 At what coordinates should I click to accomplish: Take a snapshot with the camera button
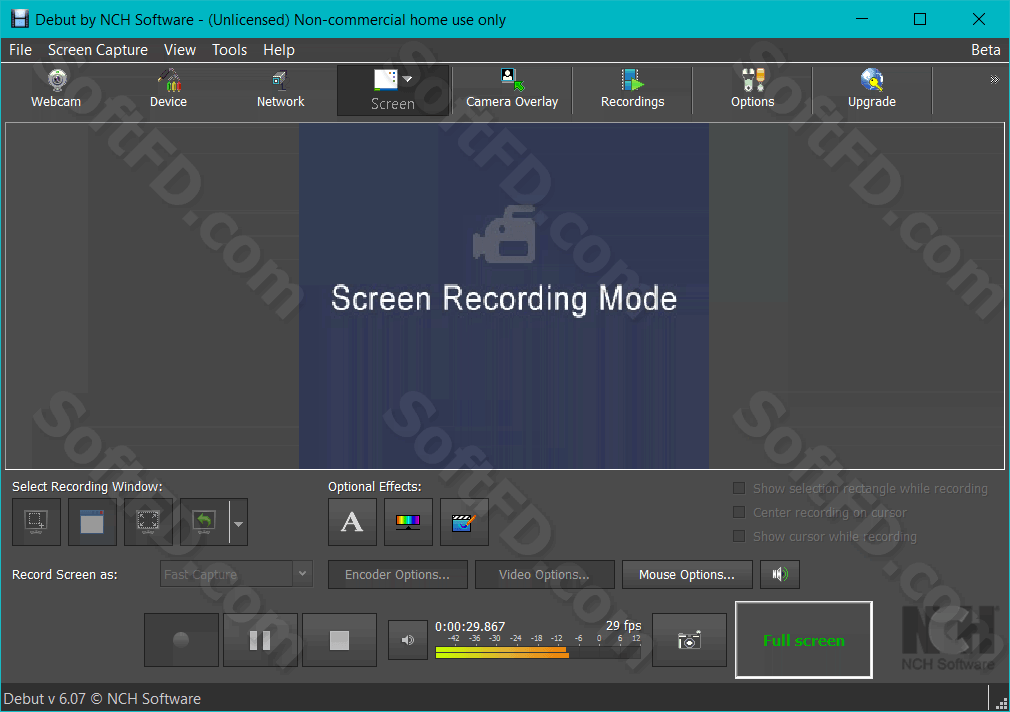(x=689, y=640)
